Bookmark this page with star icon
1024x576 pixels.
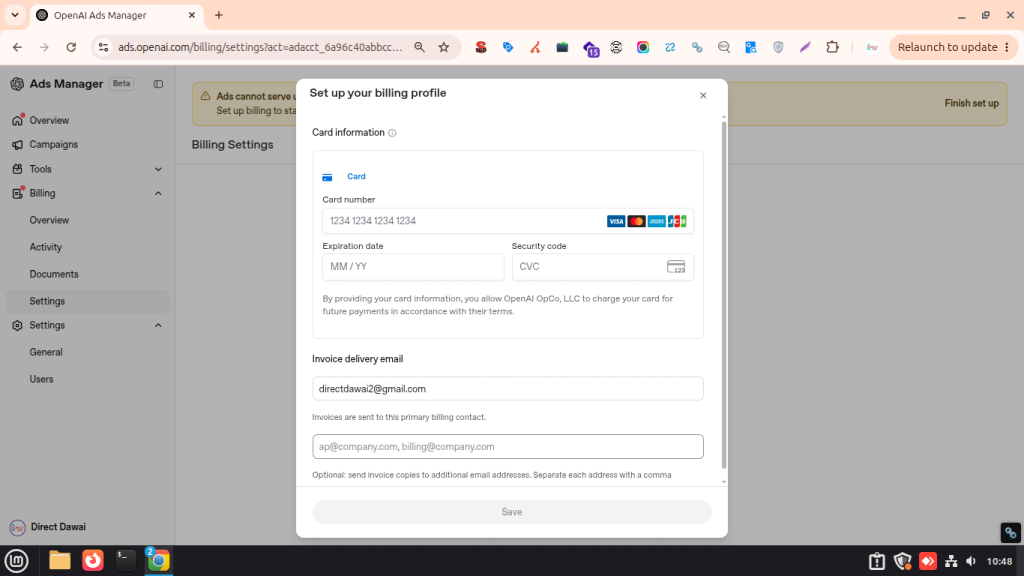tap(444, 47)
